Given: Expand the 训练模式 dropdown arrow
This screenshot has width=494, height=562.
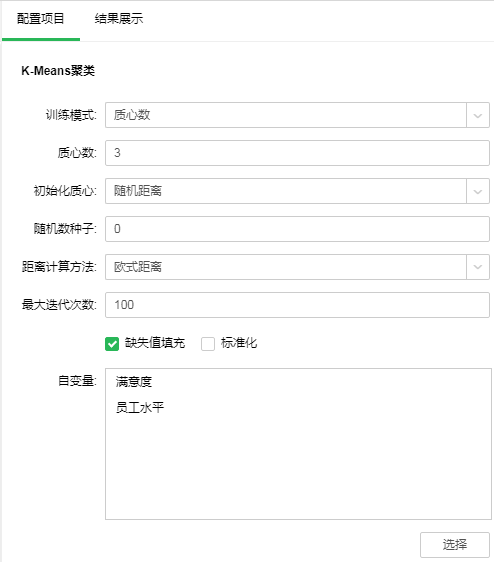Looking at the screenshot, I should (x=478, y=115).
